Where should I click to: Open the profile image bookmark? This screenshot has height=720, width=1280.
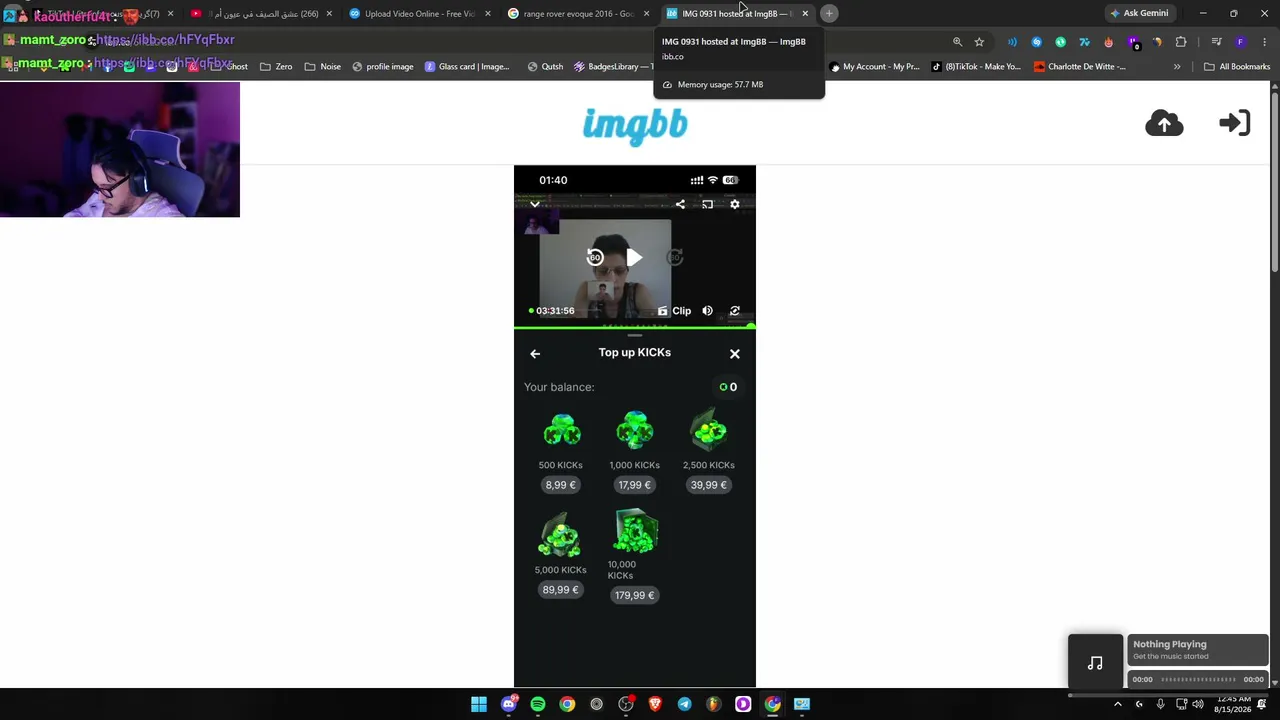[382, 67]
